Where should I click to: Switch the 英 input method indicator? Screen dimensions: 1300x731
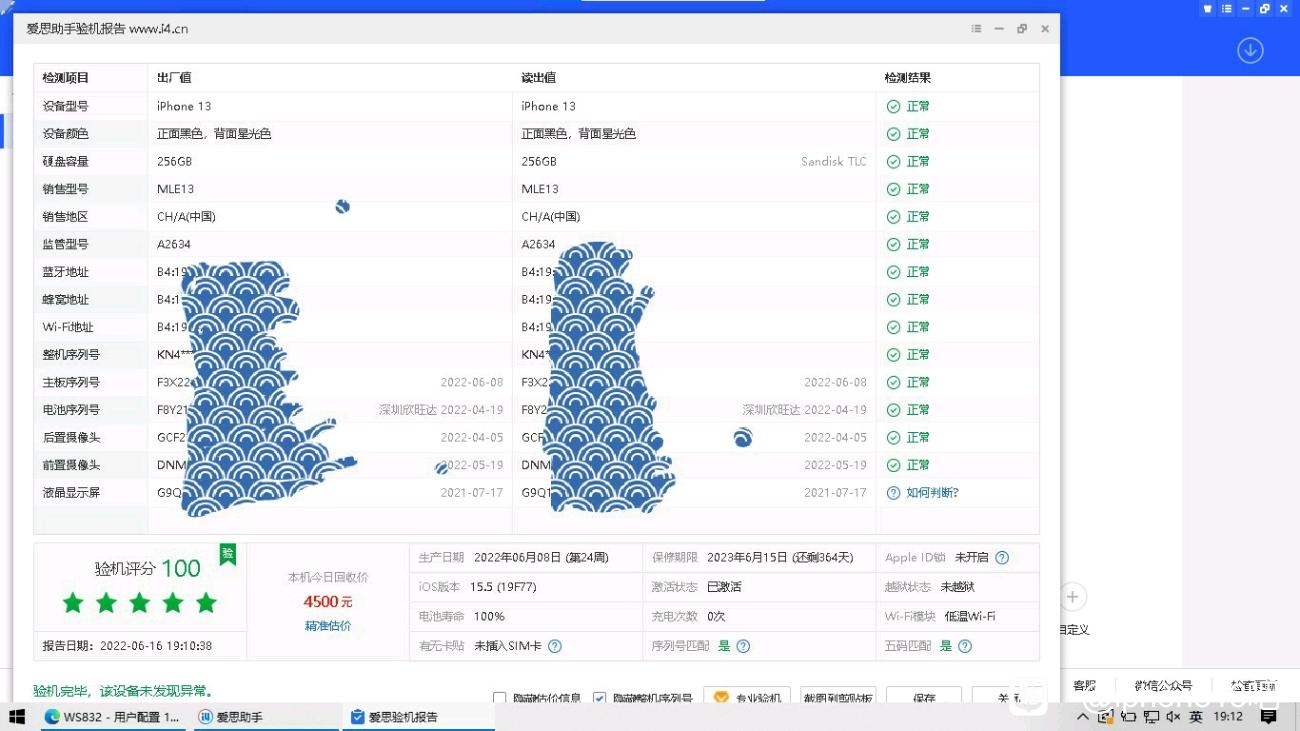pyautogui.click(x=1197, y=717)
